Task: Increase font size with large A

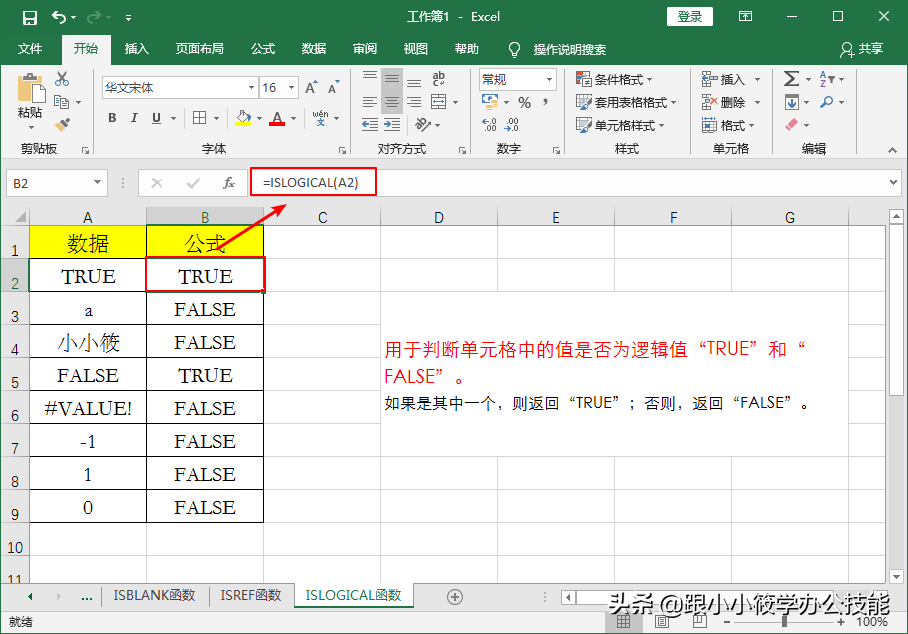Action: (x=311, y=87)
